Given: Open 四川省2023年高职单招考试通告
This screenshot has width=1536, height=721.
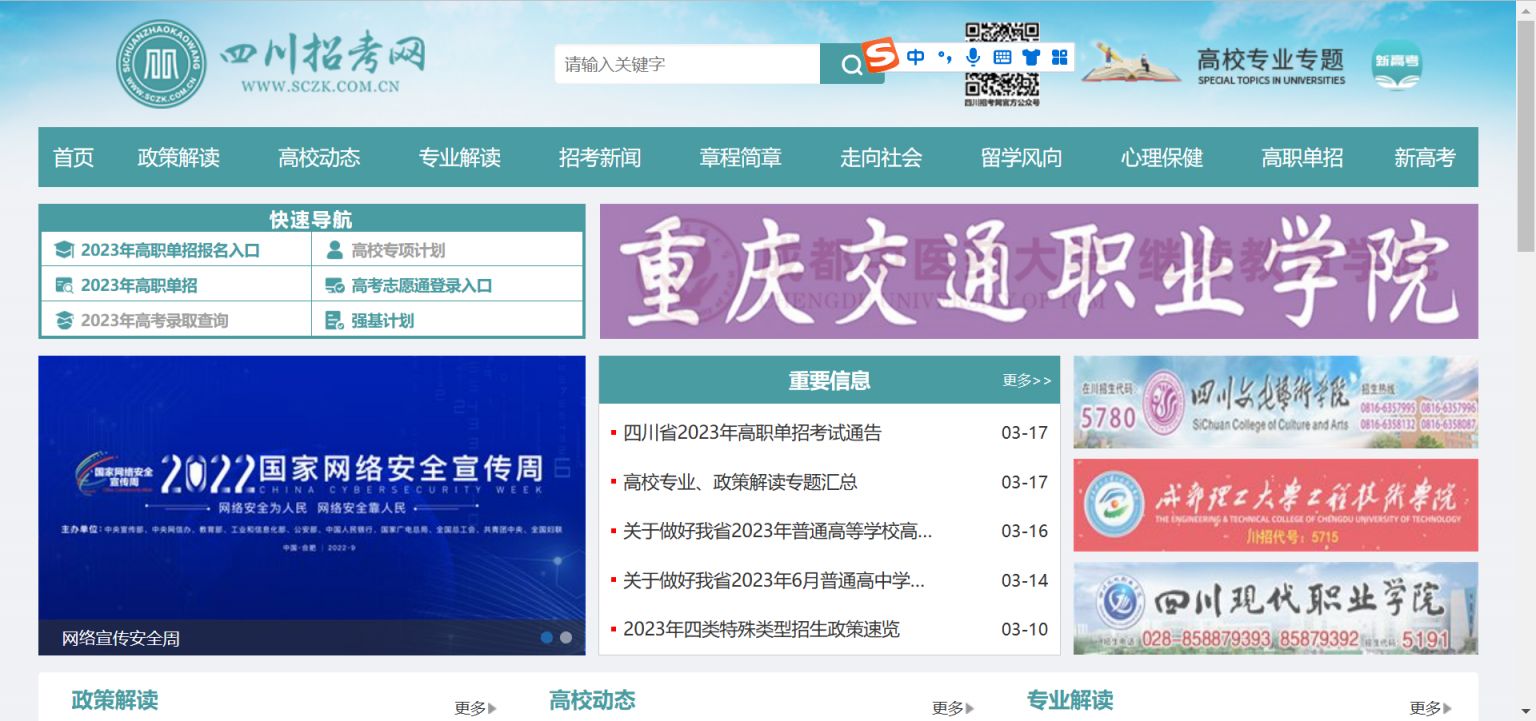Looking at the screenshot, I should tap(752, 433).
